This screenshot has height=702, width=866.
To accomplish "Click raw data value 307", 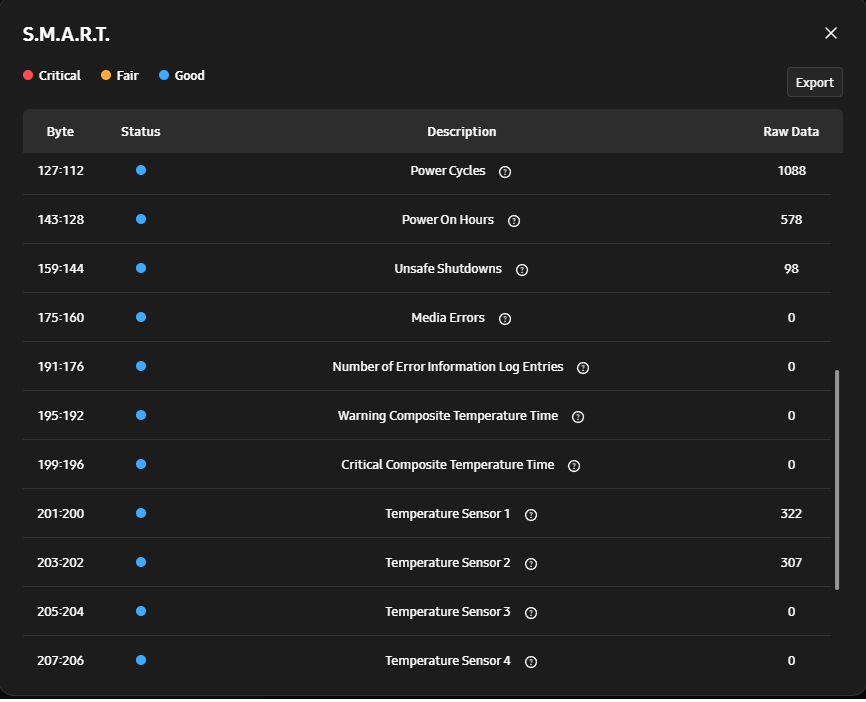I will [791, 563].
